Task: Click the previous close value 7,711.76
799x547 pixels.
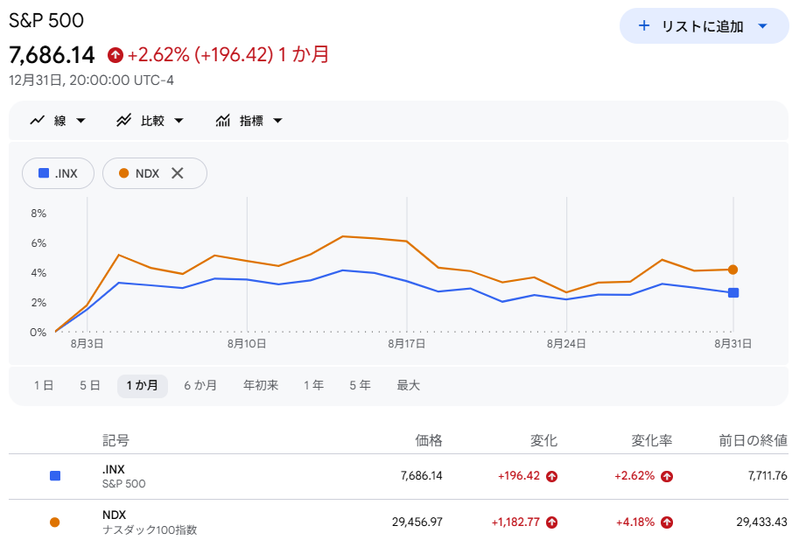Action: 767,476
